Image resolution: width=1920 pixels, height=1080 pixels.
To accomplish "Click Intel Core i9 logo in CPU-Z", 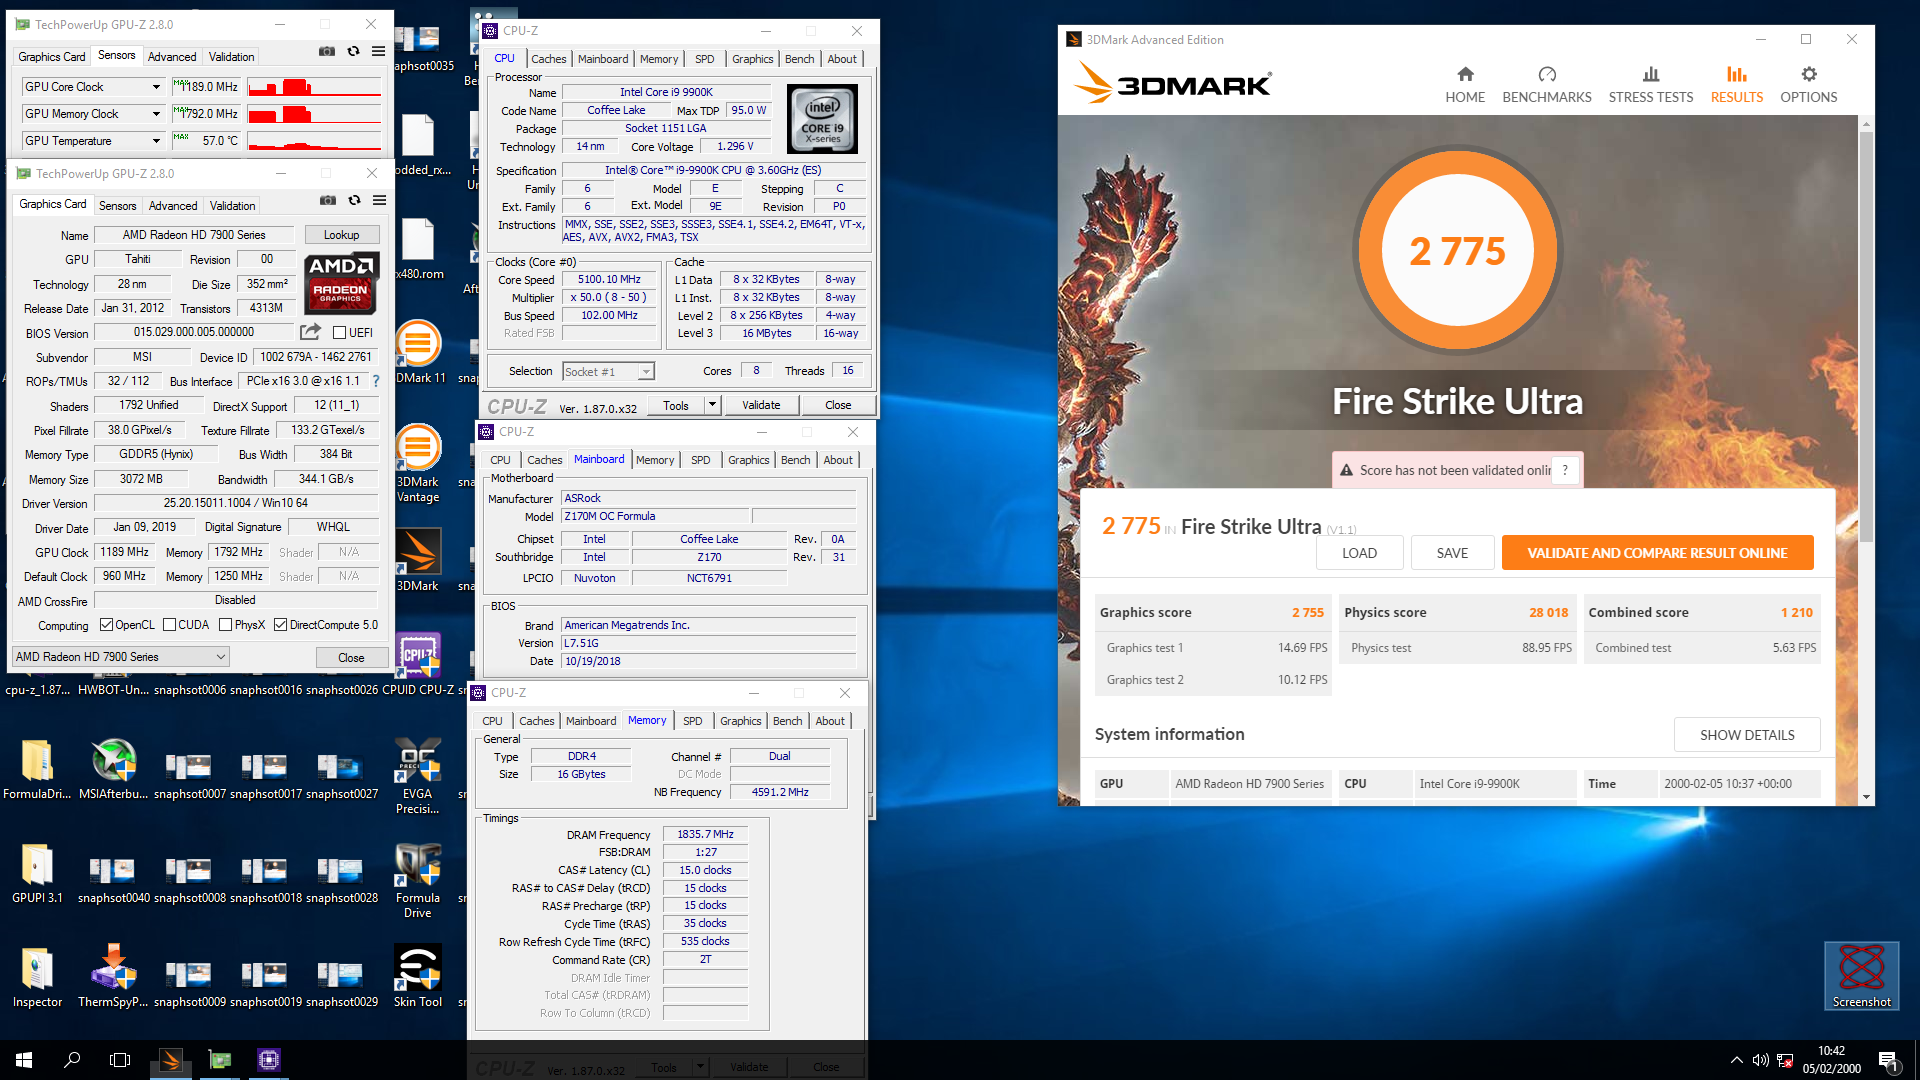I will point(822,119).
